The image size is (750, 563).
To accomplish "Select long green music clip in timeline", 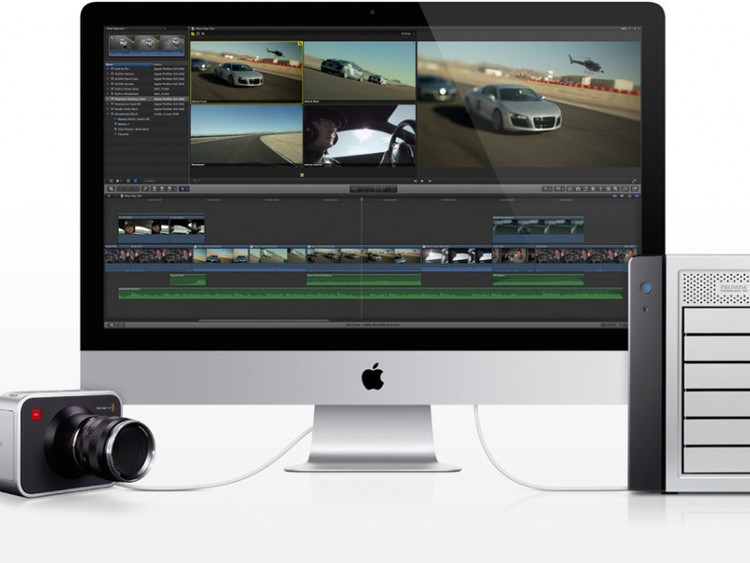I will [x=371, y=294].
